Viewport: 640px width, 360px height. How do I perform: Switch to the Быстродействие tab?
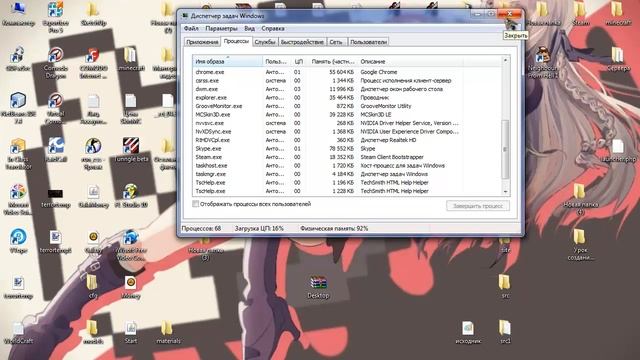pos(302,42)
